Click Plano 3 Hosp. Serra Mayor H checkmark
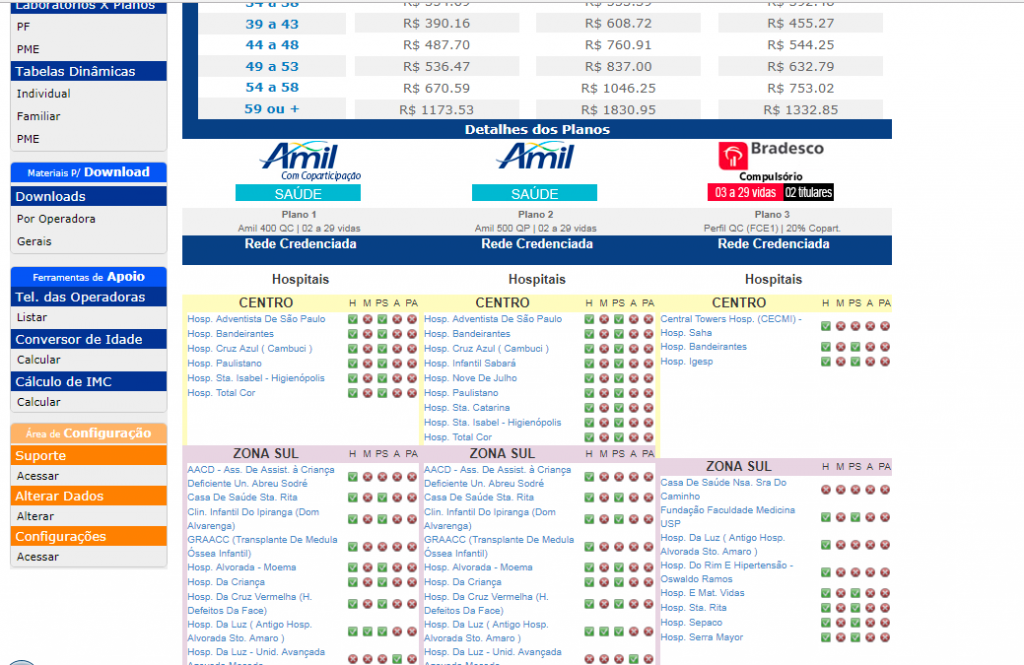Viewport: 1024px width, 665px height. (x=825, y=638)
